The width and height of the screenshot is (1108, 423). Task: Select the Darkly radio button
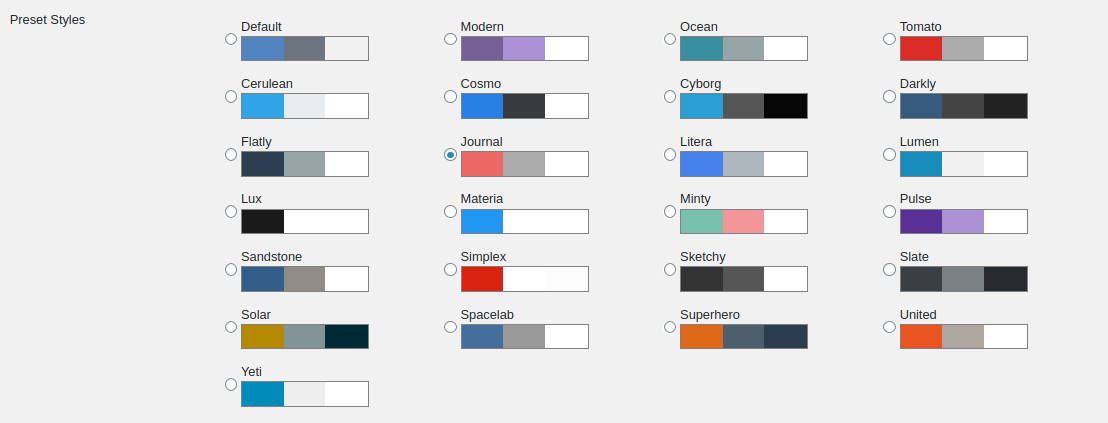(x=890, y=97)
